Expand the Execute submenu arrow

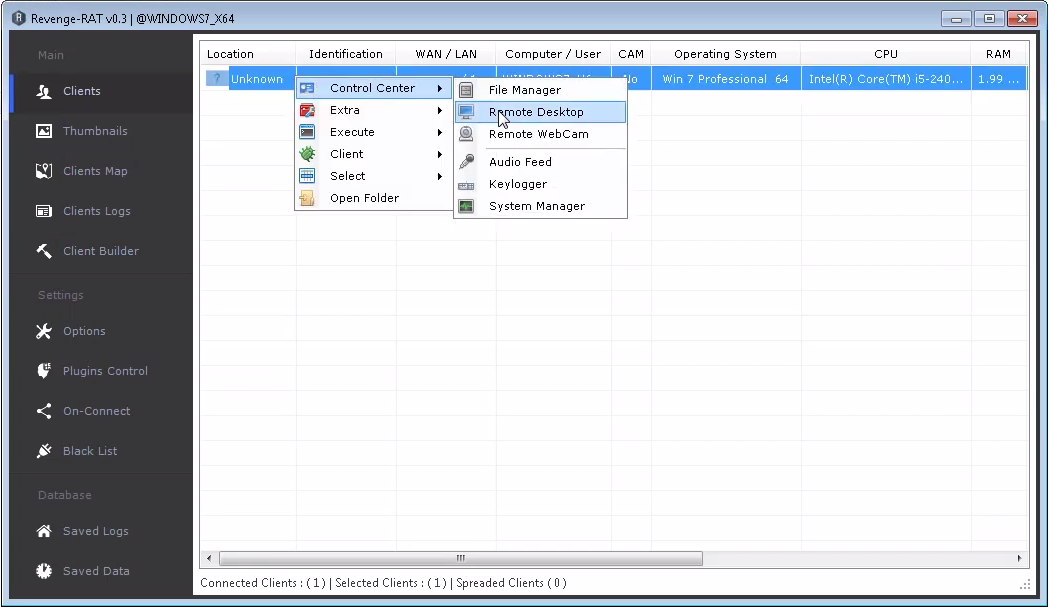coord(440,133)
